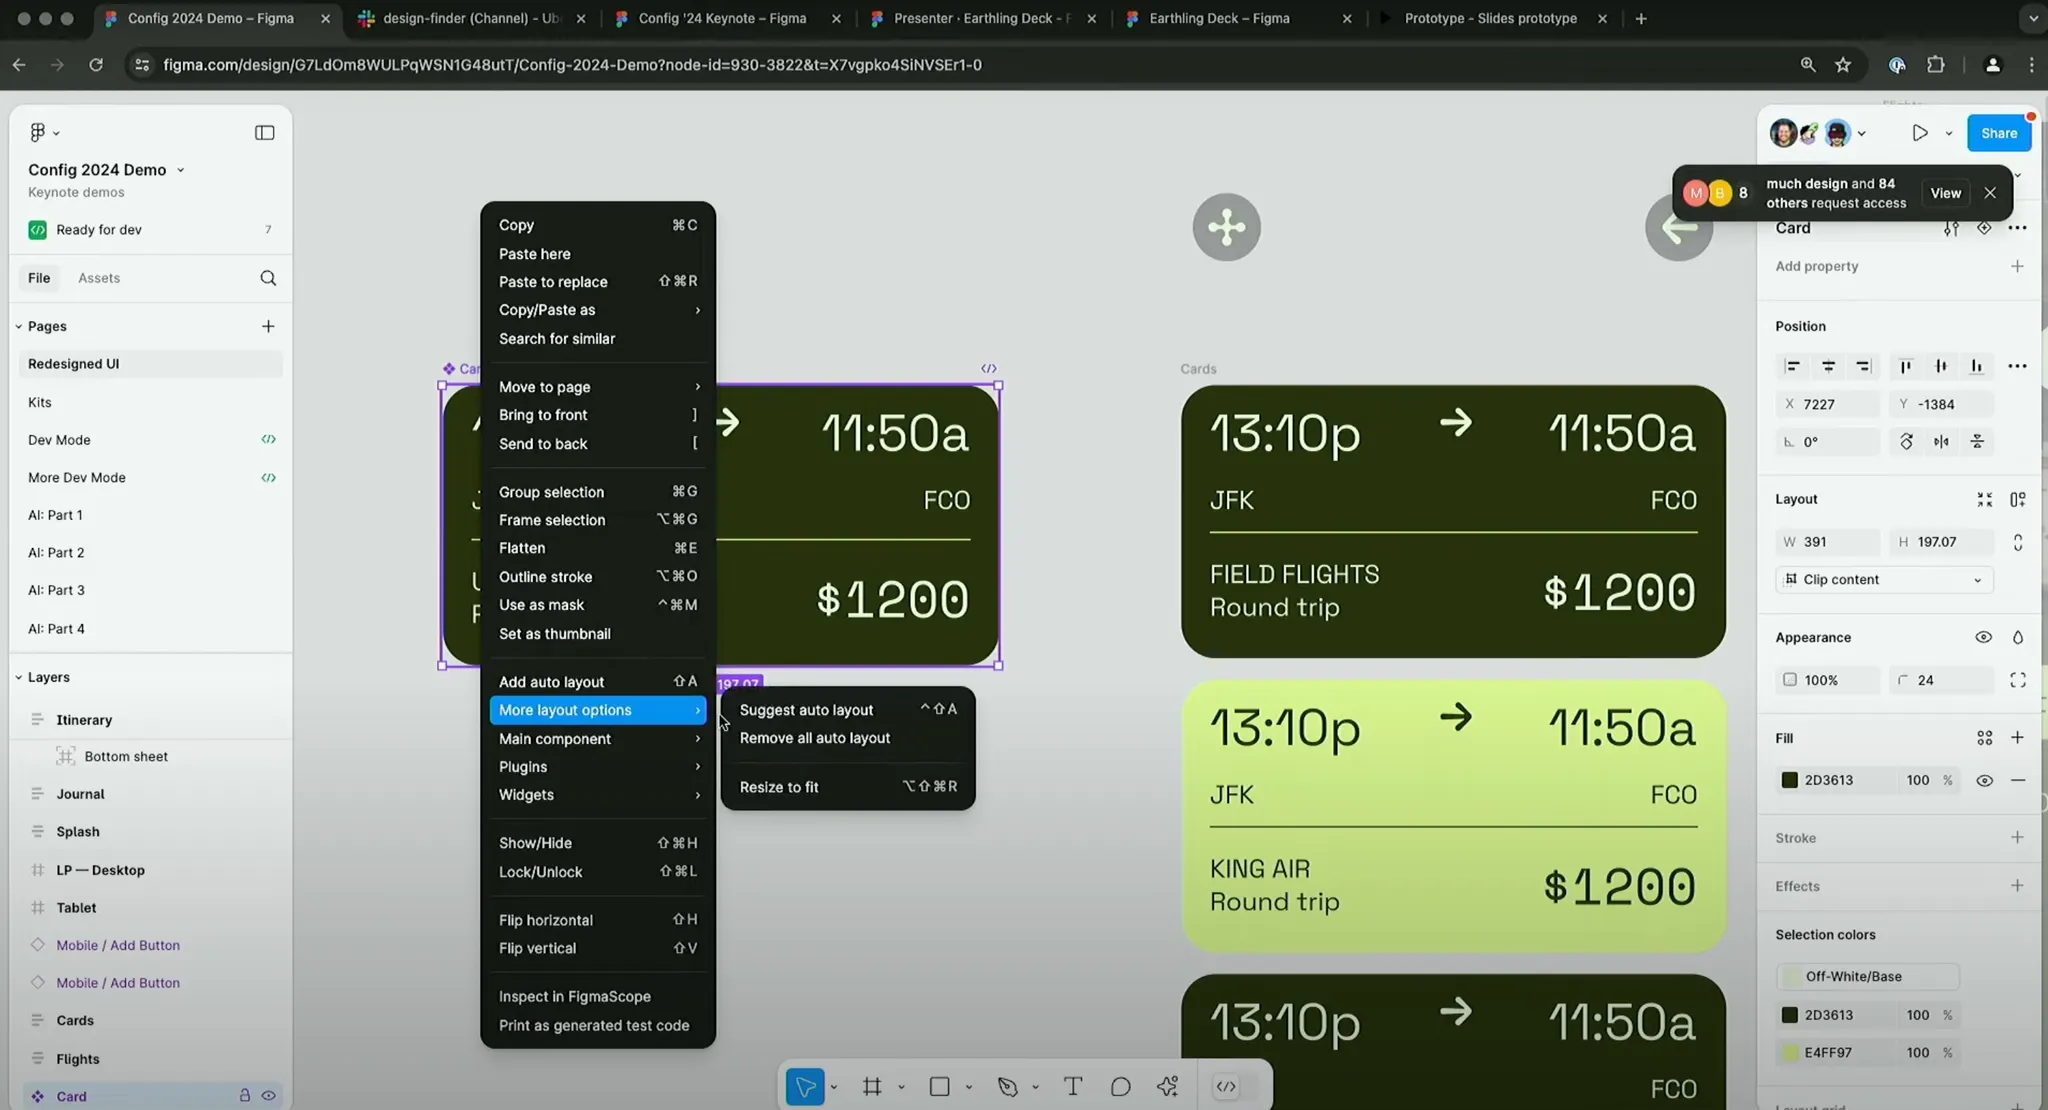Screen dimensions: 2048x1110
Task: Click the Comment tool icon
Action: pyautogui.click(x=1120, y=1087)
